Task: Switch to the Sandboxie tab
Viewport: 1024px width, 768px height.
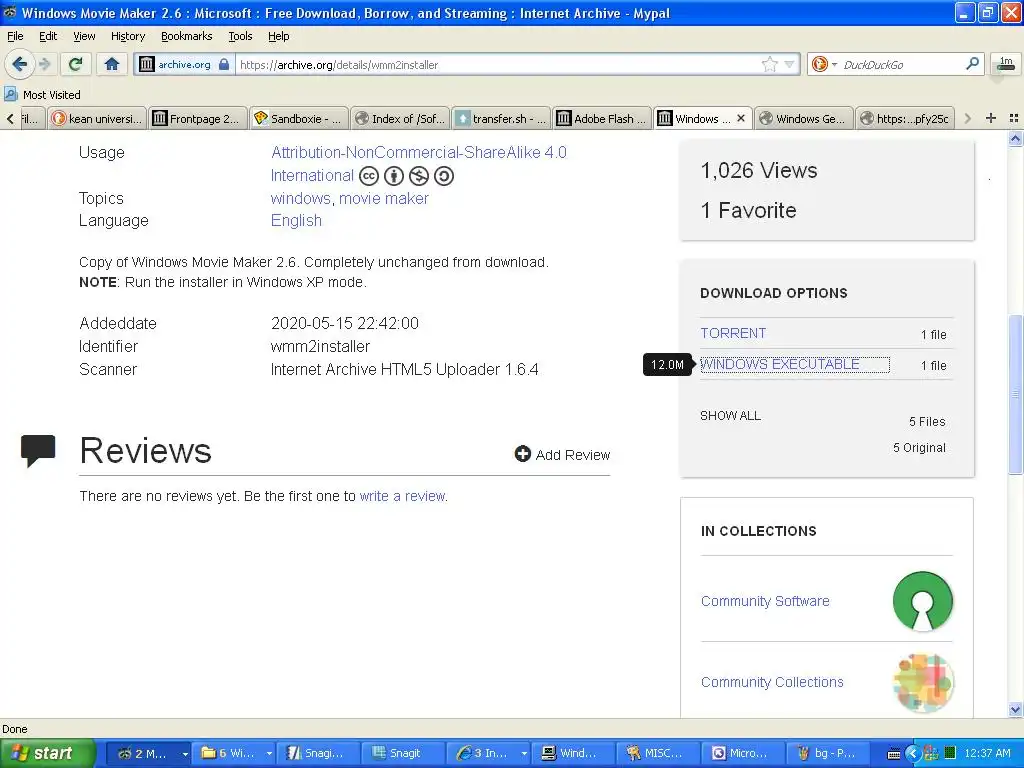Action: pyautogui.click(x=300, y=118)
